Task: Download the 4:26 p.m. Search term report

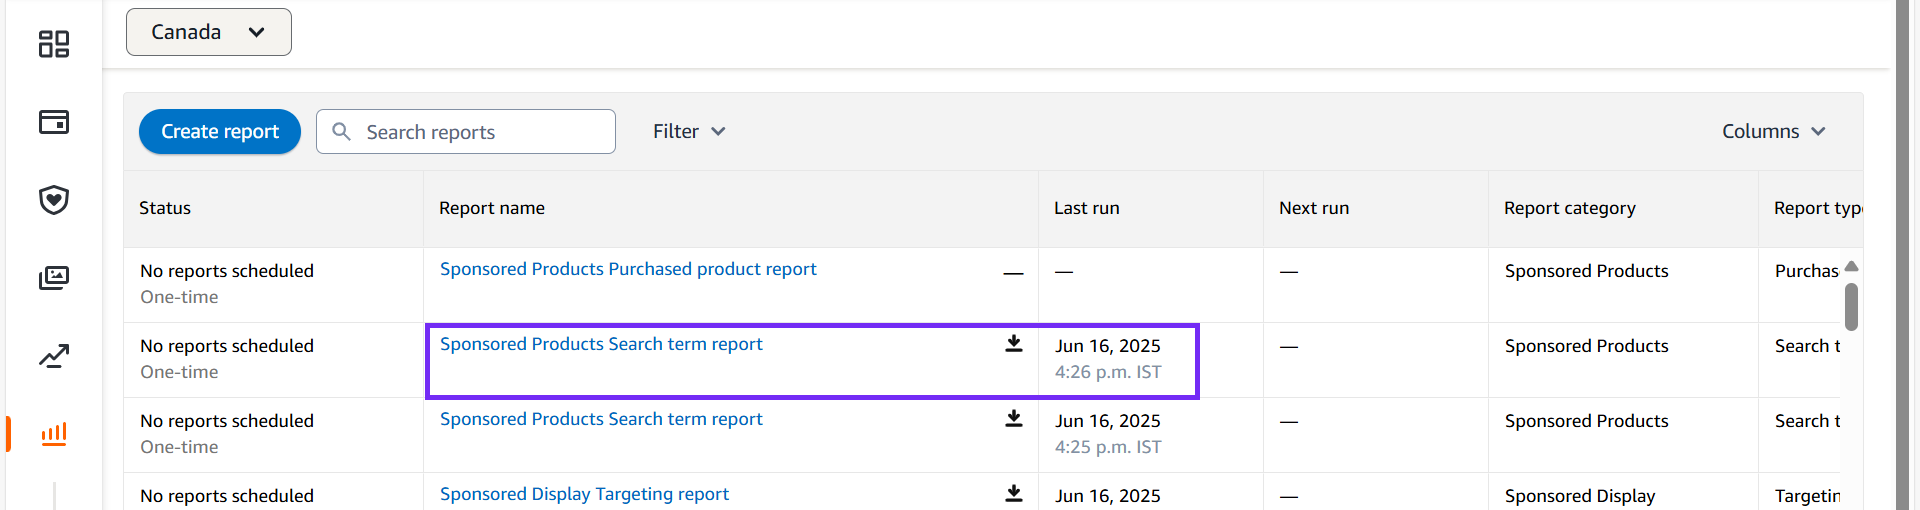Action: point(1014,344)
